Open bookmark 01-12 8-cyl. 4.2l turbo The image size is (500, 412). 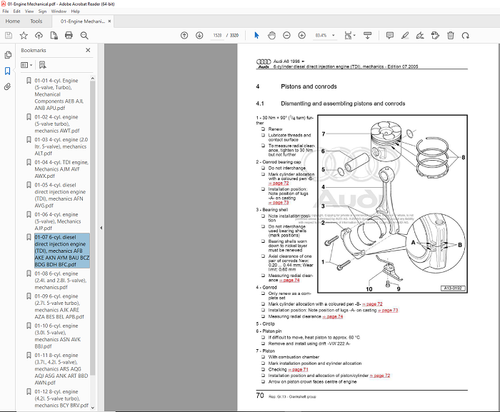[61, 398]
